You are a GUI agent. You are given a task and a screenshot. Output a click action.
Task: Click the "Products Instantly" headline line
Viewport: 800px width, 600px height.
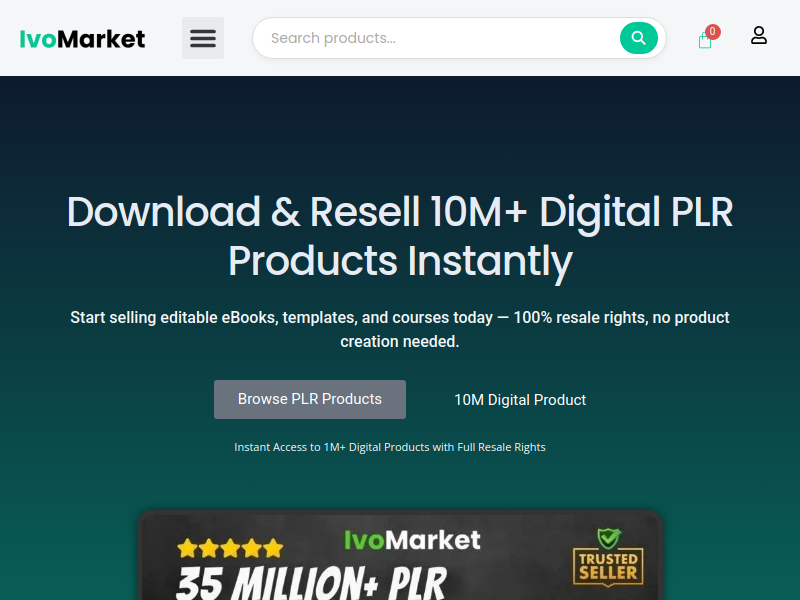coord(401,261)
